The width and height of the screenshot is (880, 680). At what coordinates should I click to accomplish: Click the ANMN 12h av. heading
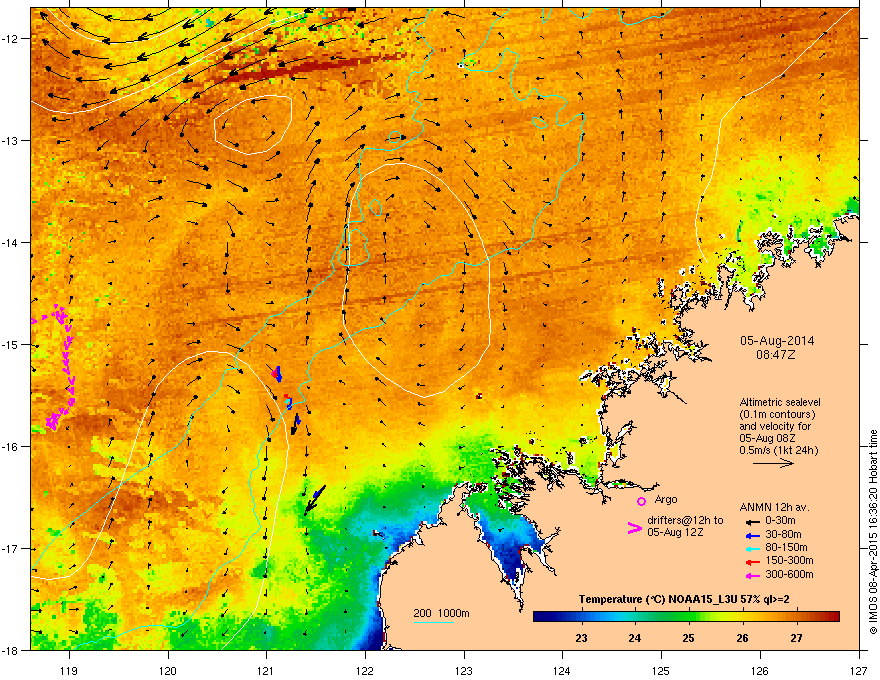coord(774,507)
